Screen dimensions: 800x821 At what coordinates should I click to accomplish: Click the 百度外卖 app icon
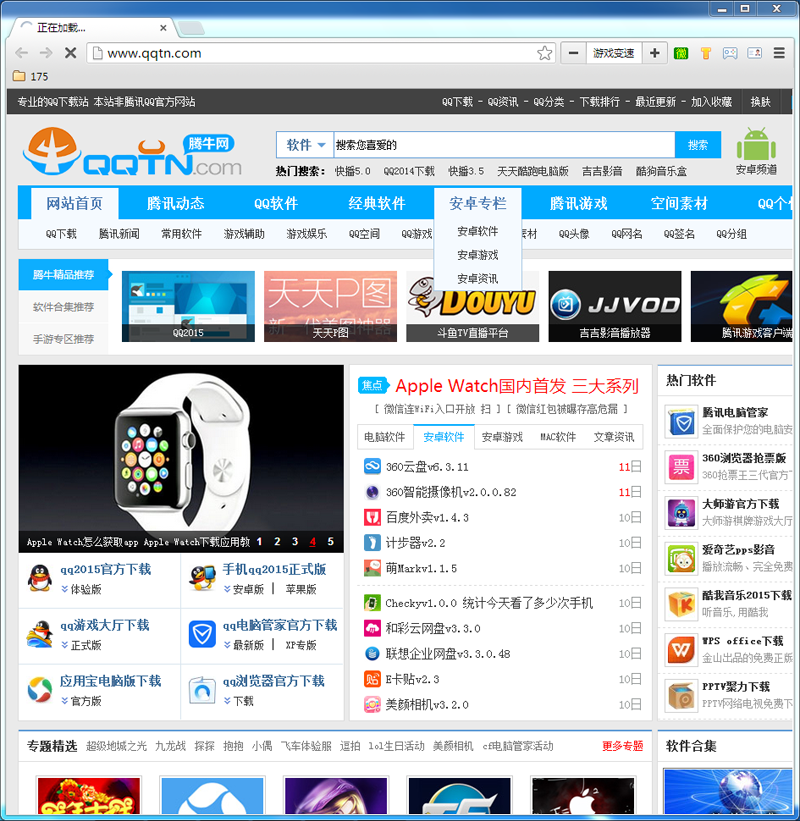coord(372,517)
